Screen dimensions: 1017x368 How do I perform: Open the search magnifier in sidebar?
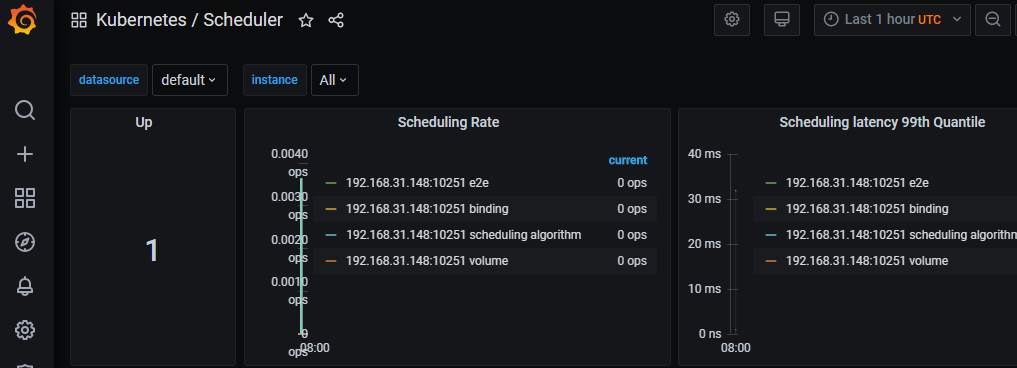click(x=25, y=110)
